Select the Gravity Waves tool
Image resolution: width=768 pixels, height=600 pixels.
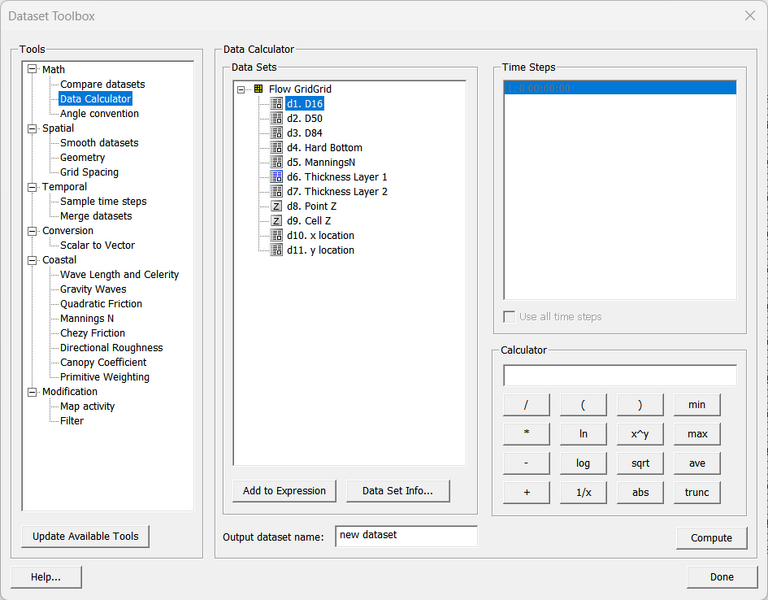[93, 289]
